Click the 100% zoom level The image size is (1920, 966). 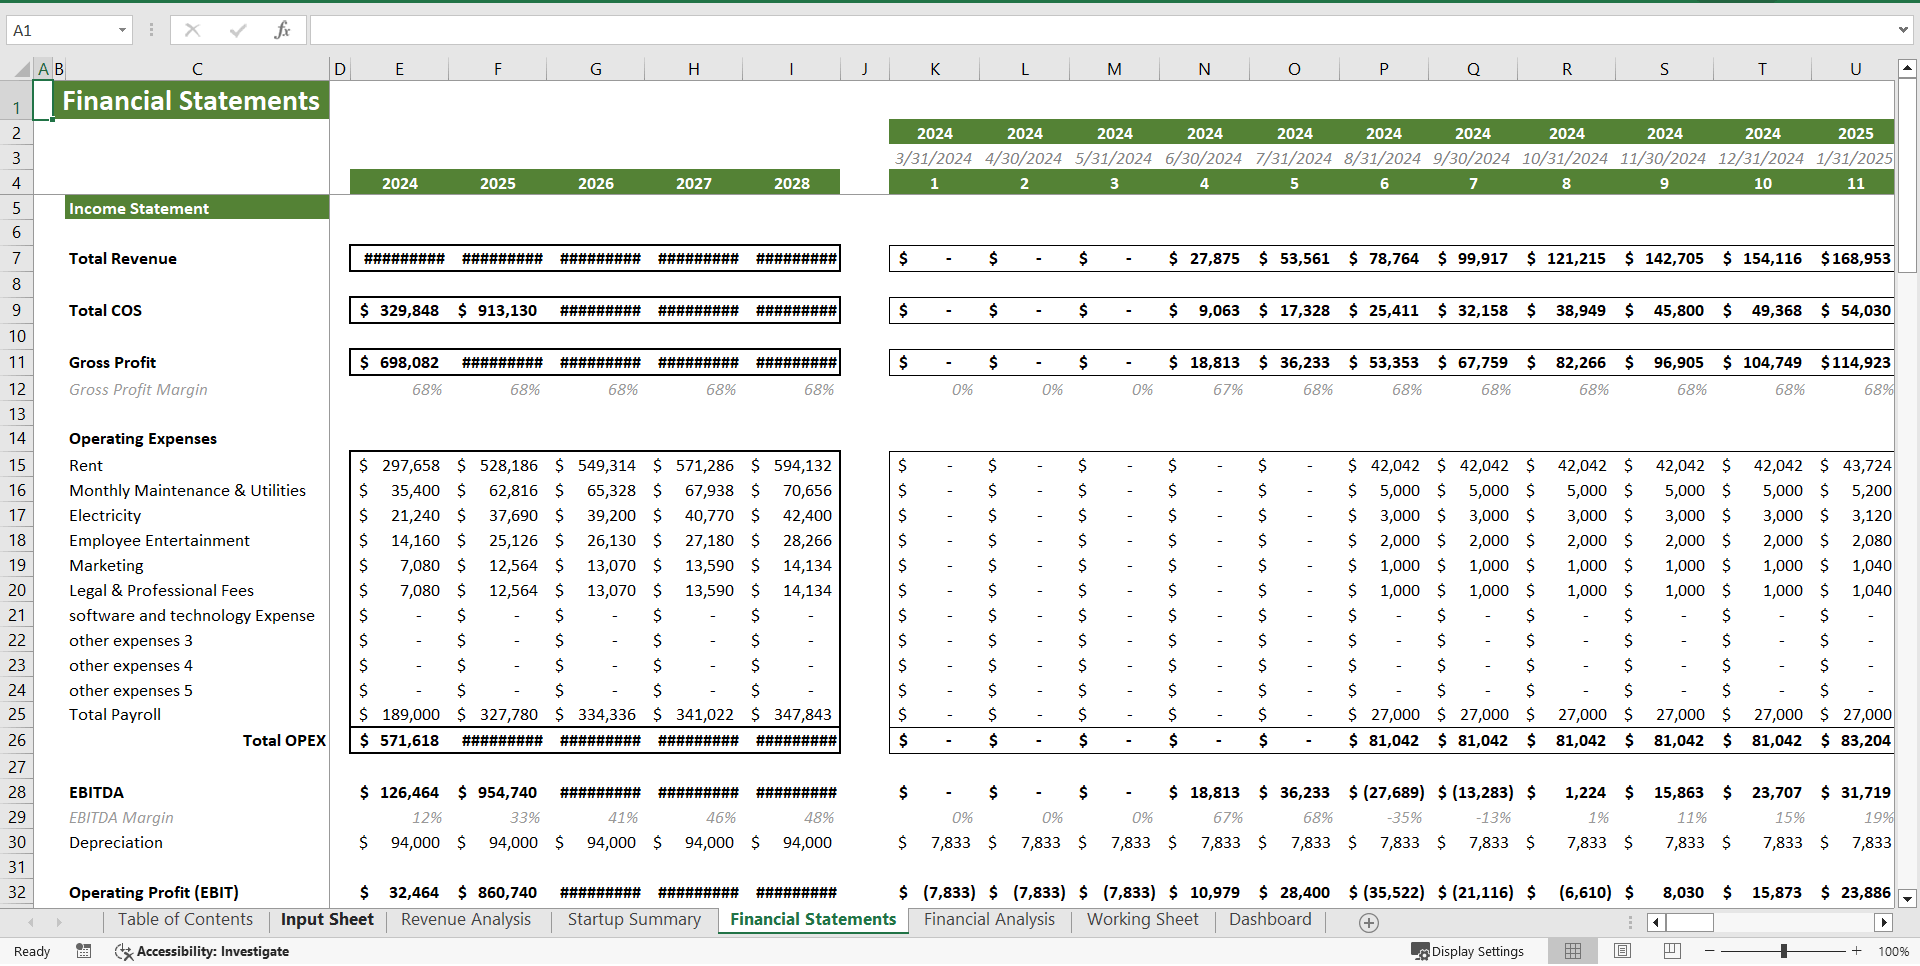click(1893, 952)
